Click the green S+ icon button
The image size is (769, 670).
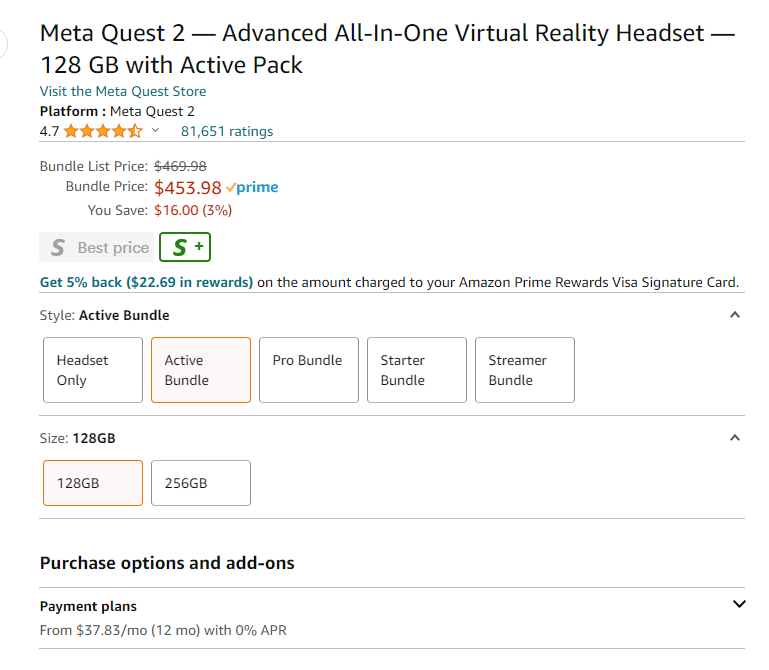tap(185, 247)
